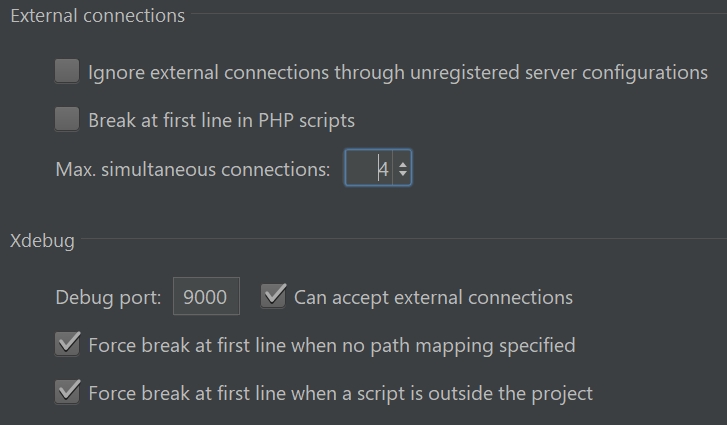Screen dimensions: 727x425
Task: Enable Ignore external connections checkbox
Action: (x=67, y=72)
